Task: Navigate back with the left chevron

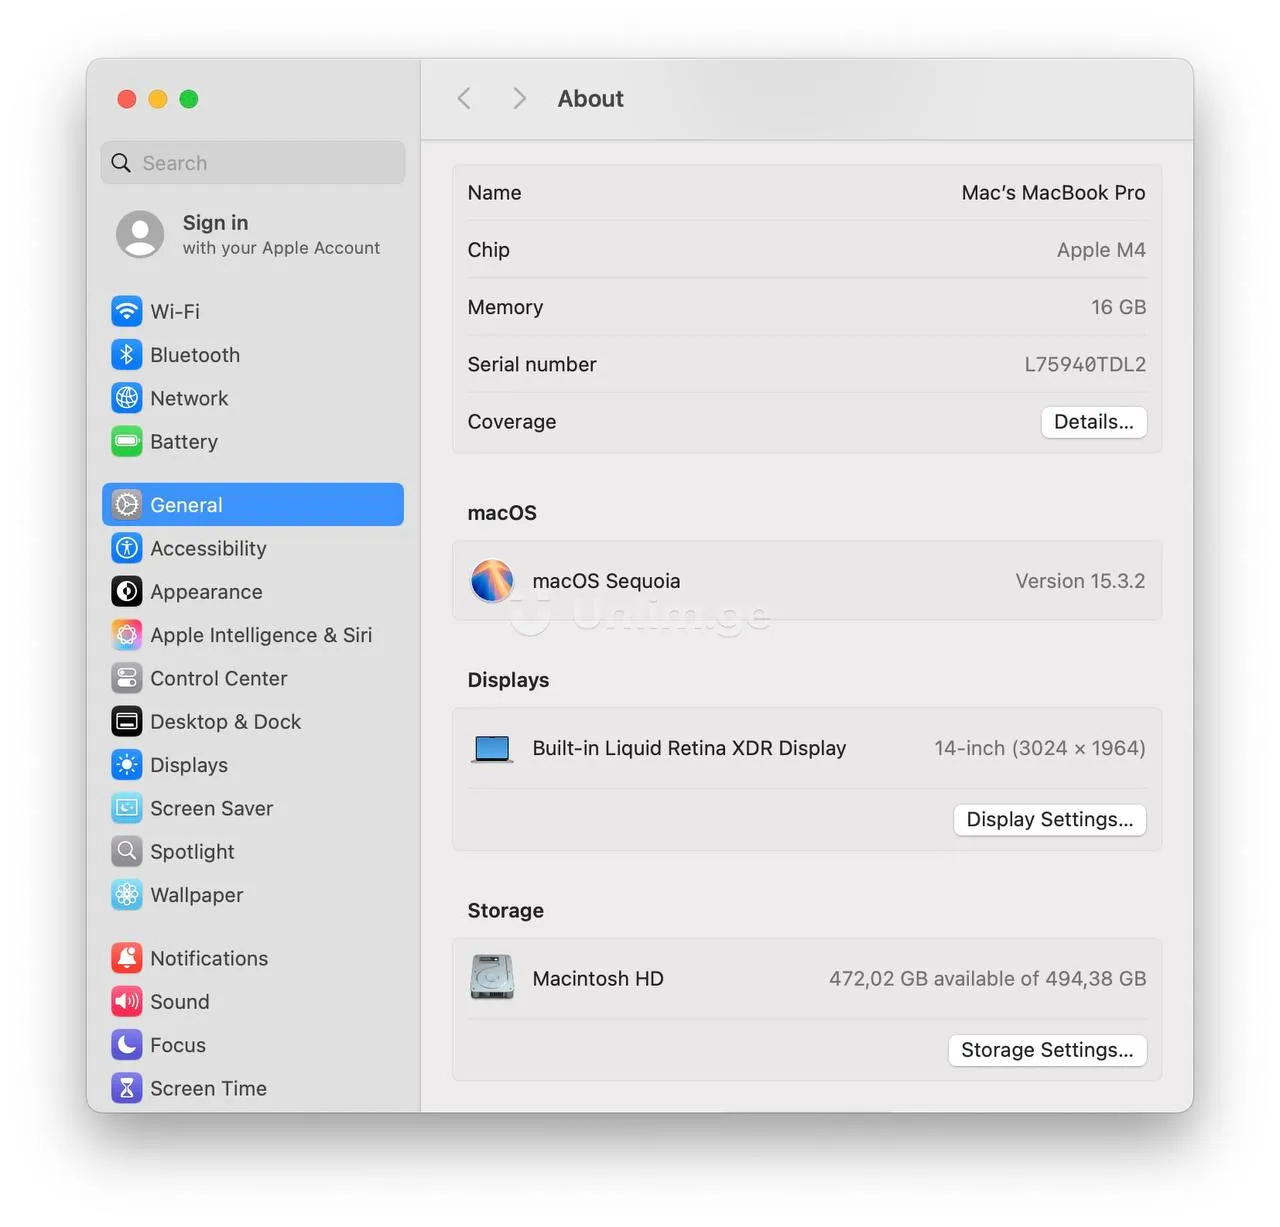Action: pyautogui.click(x=464, y=98)
